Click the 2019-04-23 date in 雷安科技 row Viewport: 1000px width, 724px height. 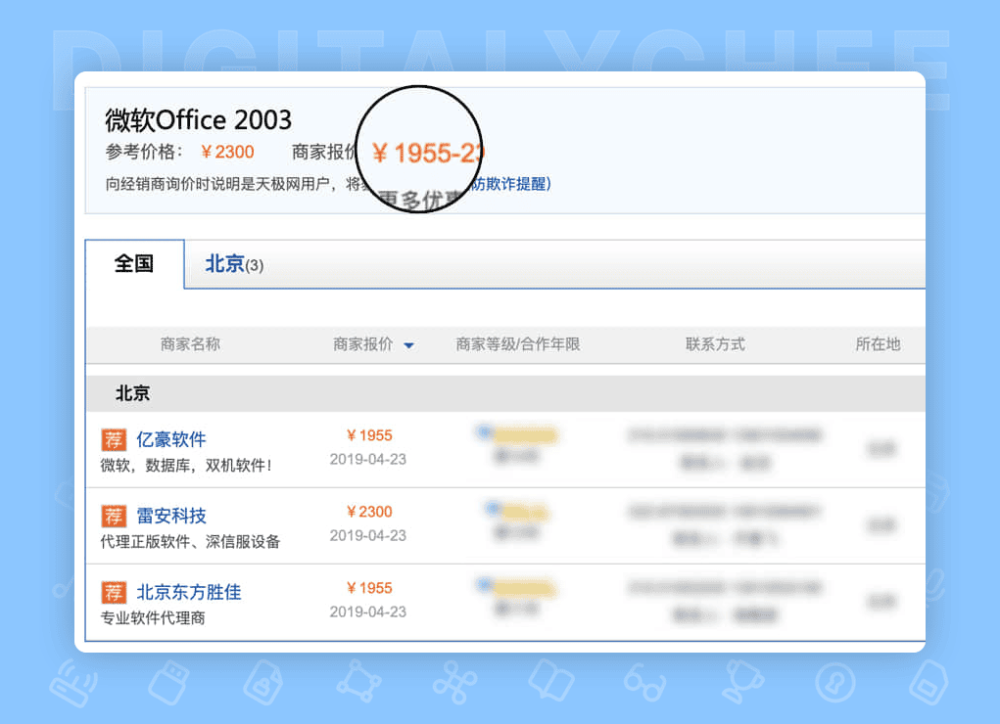click(x=368, y=536)
